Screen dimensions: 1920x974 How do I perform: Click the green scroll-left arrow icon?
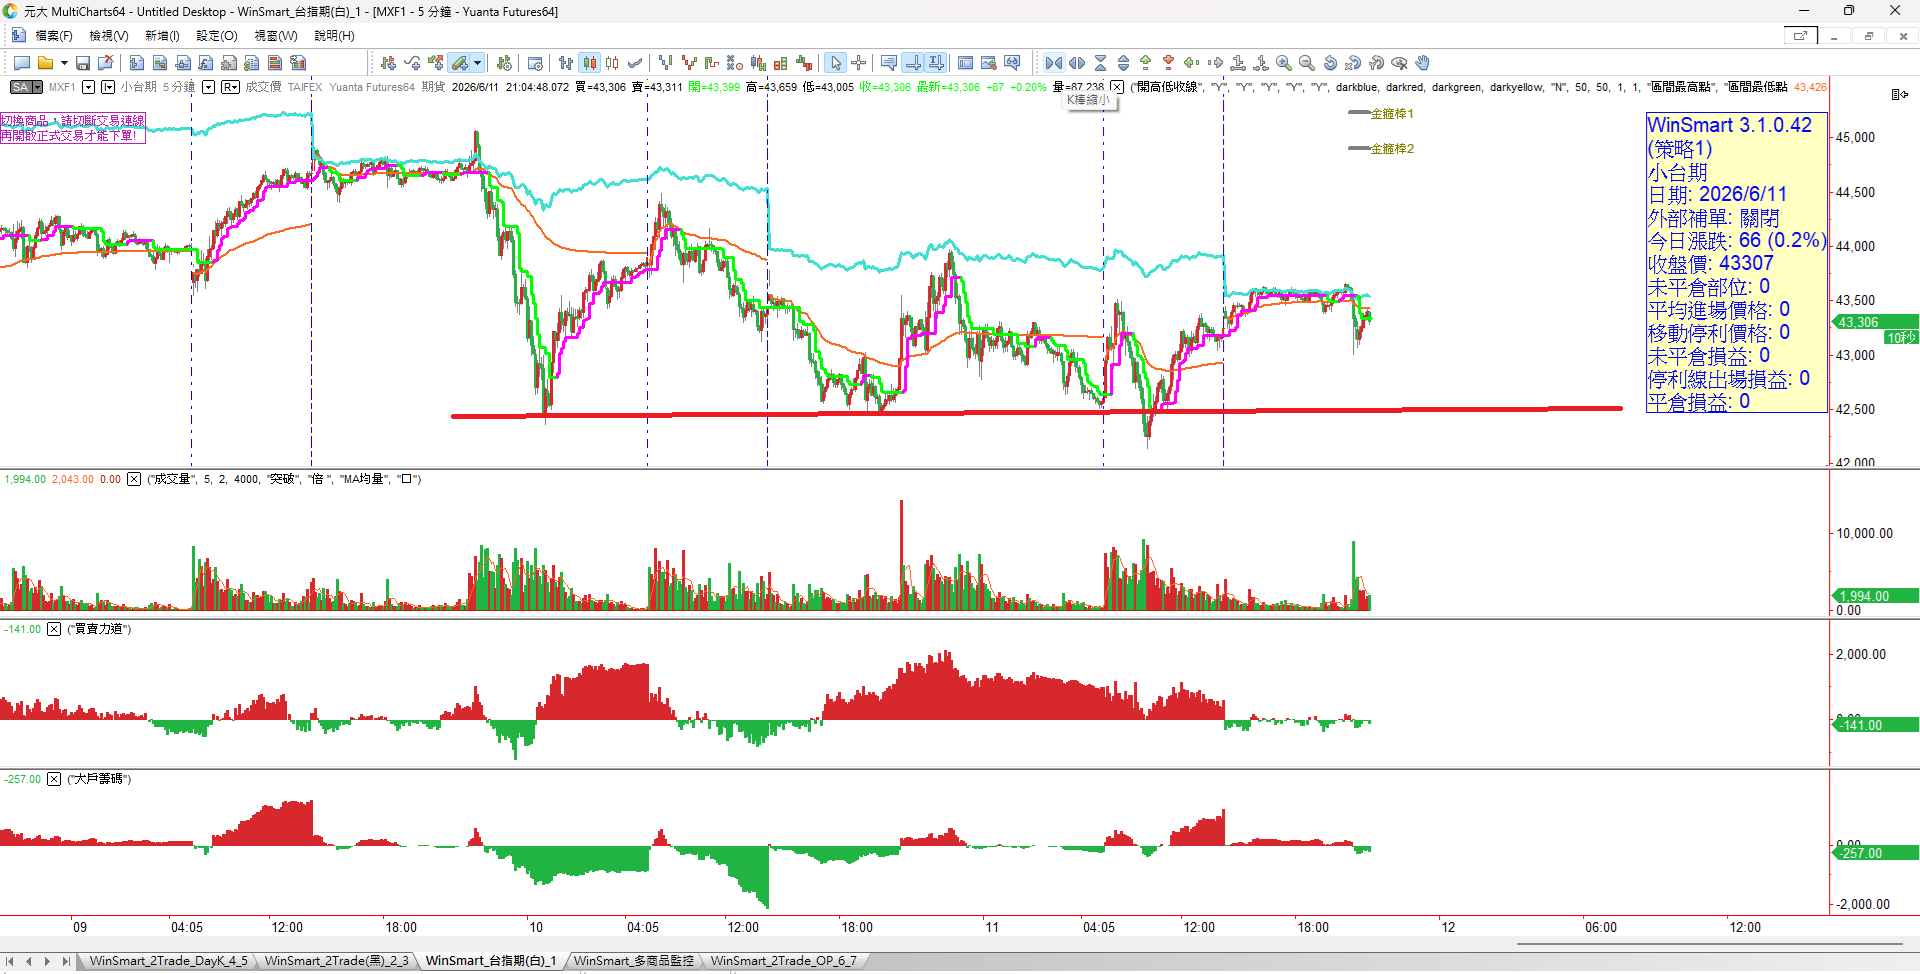coord(1191,63)
